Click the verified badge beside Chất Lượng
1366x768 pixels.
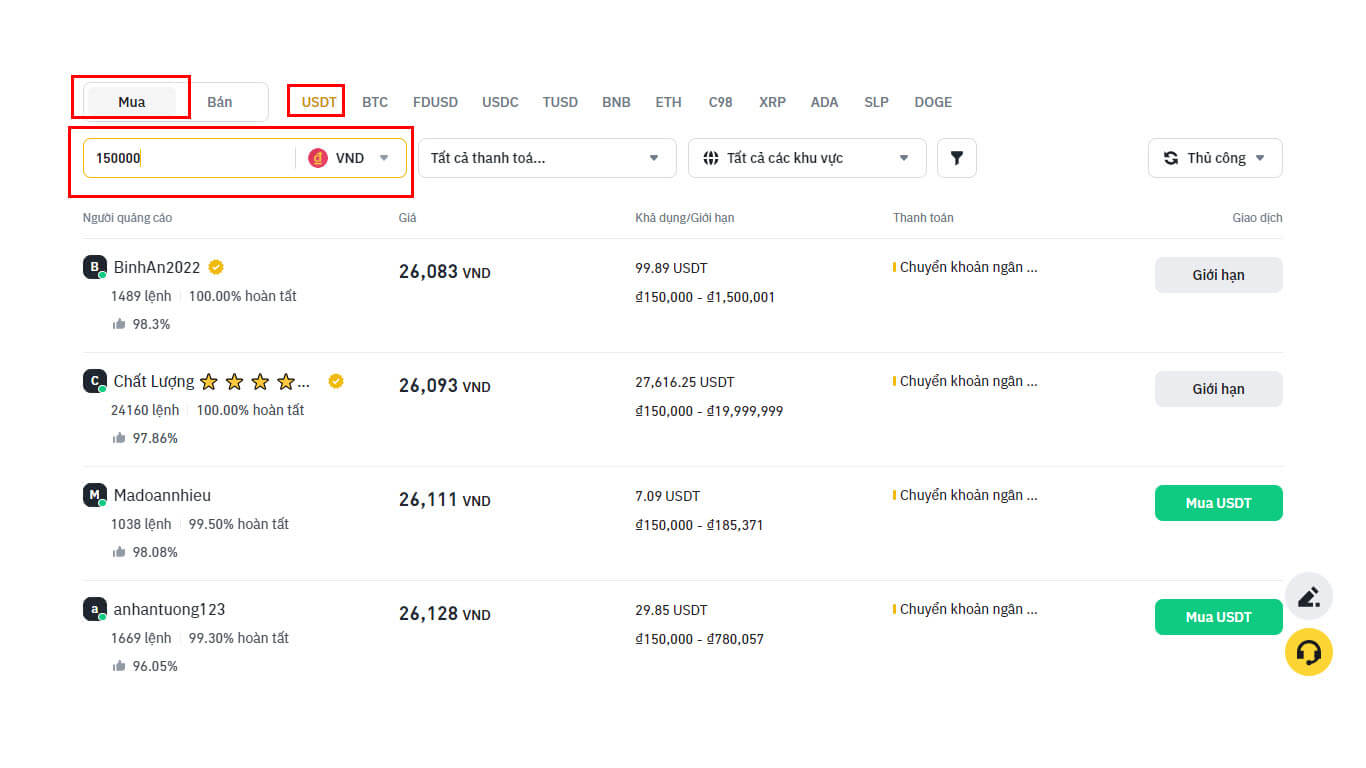click(336, 381)
